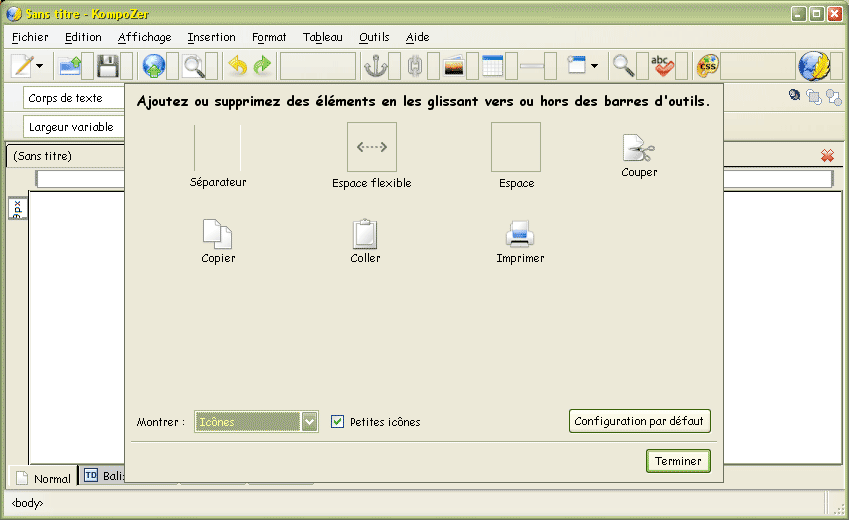Select the Imprimer printer icon
This screenshot has width=849, height=520.
(520, 234)
